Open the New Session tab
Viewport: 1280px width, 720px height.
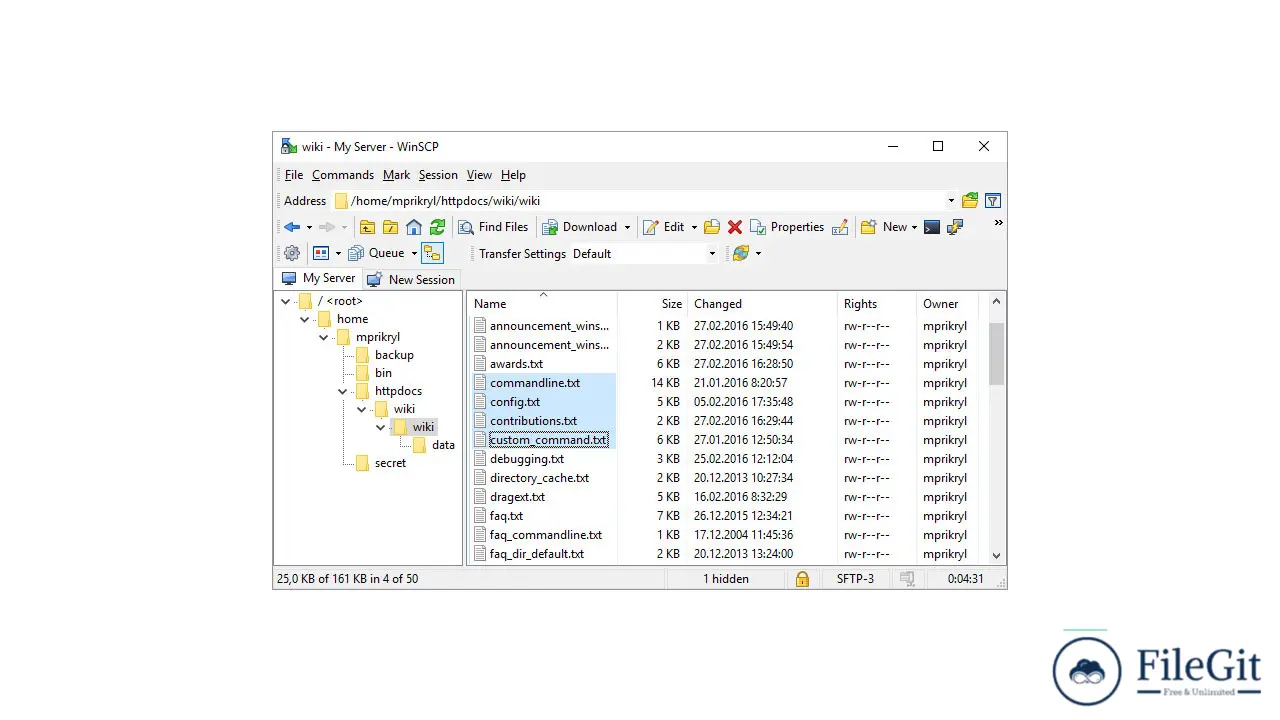411,279
